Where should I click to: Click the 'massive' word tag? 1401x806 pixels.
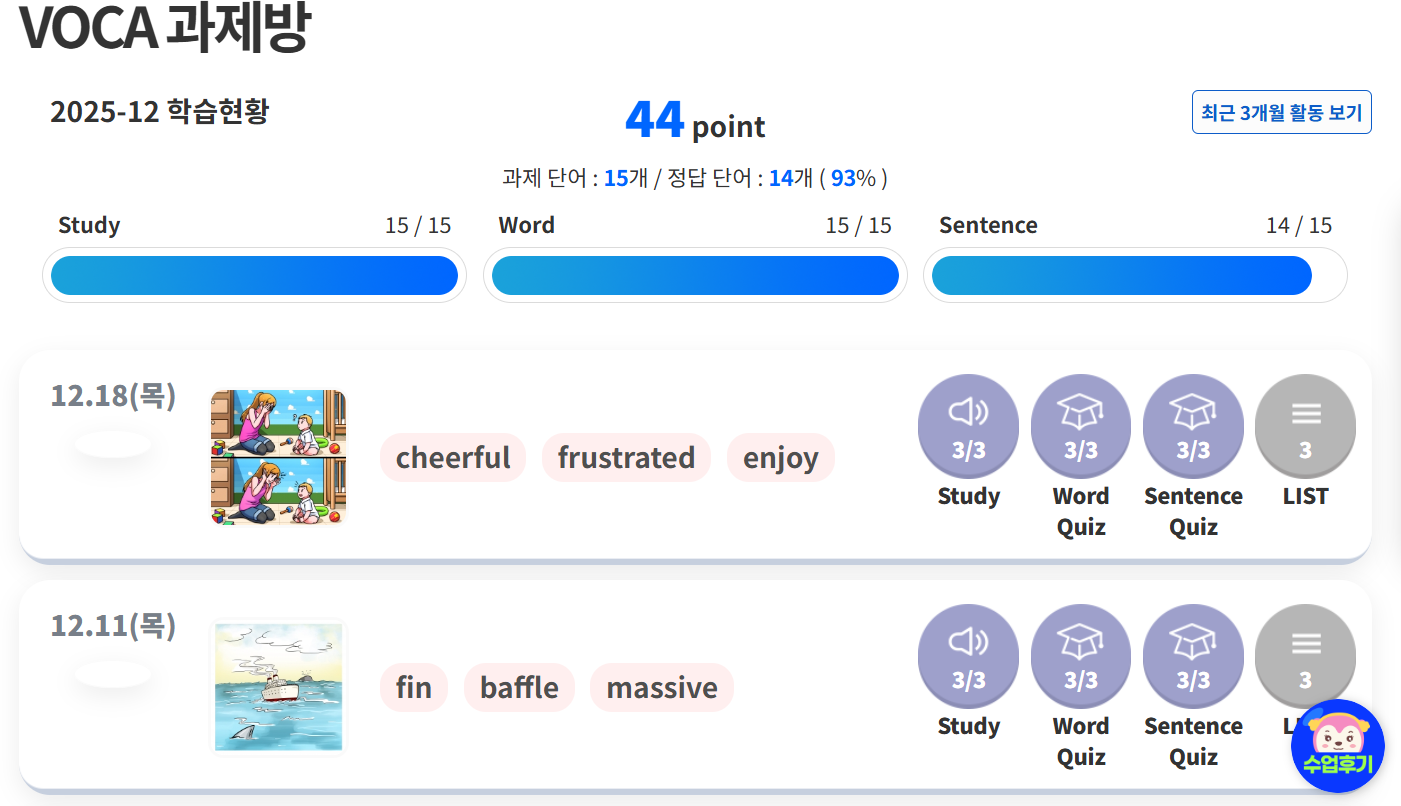tap(662, 688)
